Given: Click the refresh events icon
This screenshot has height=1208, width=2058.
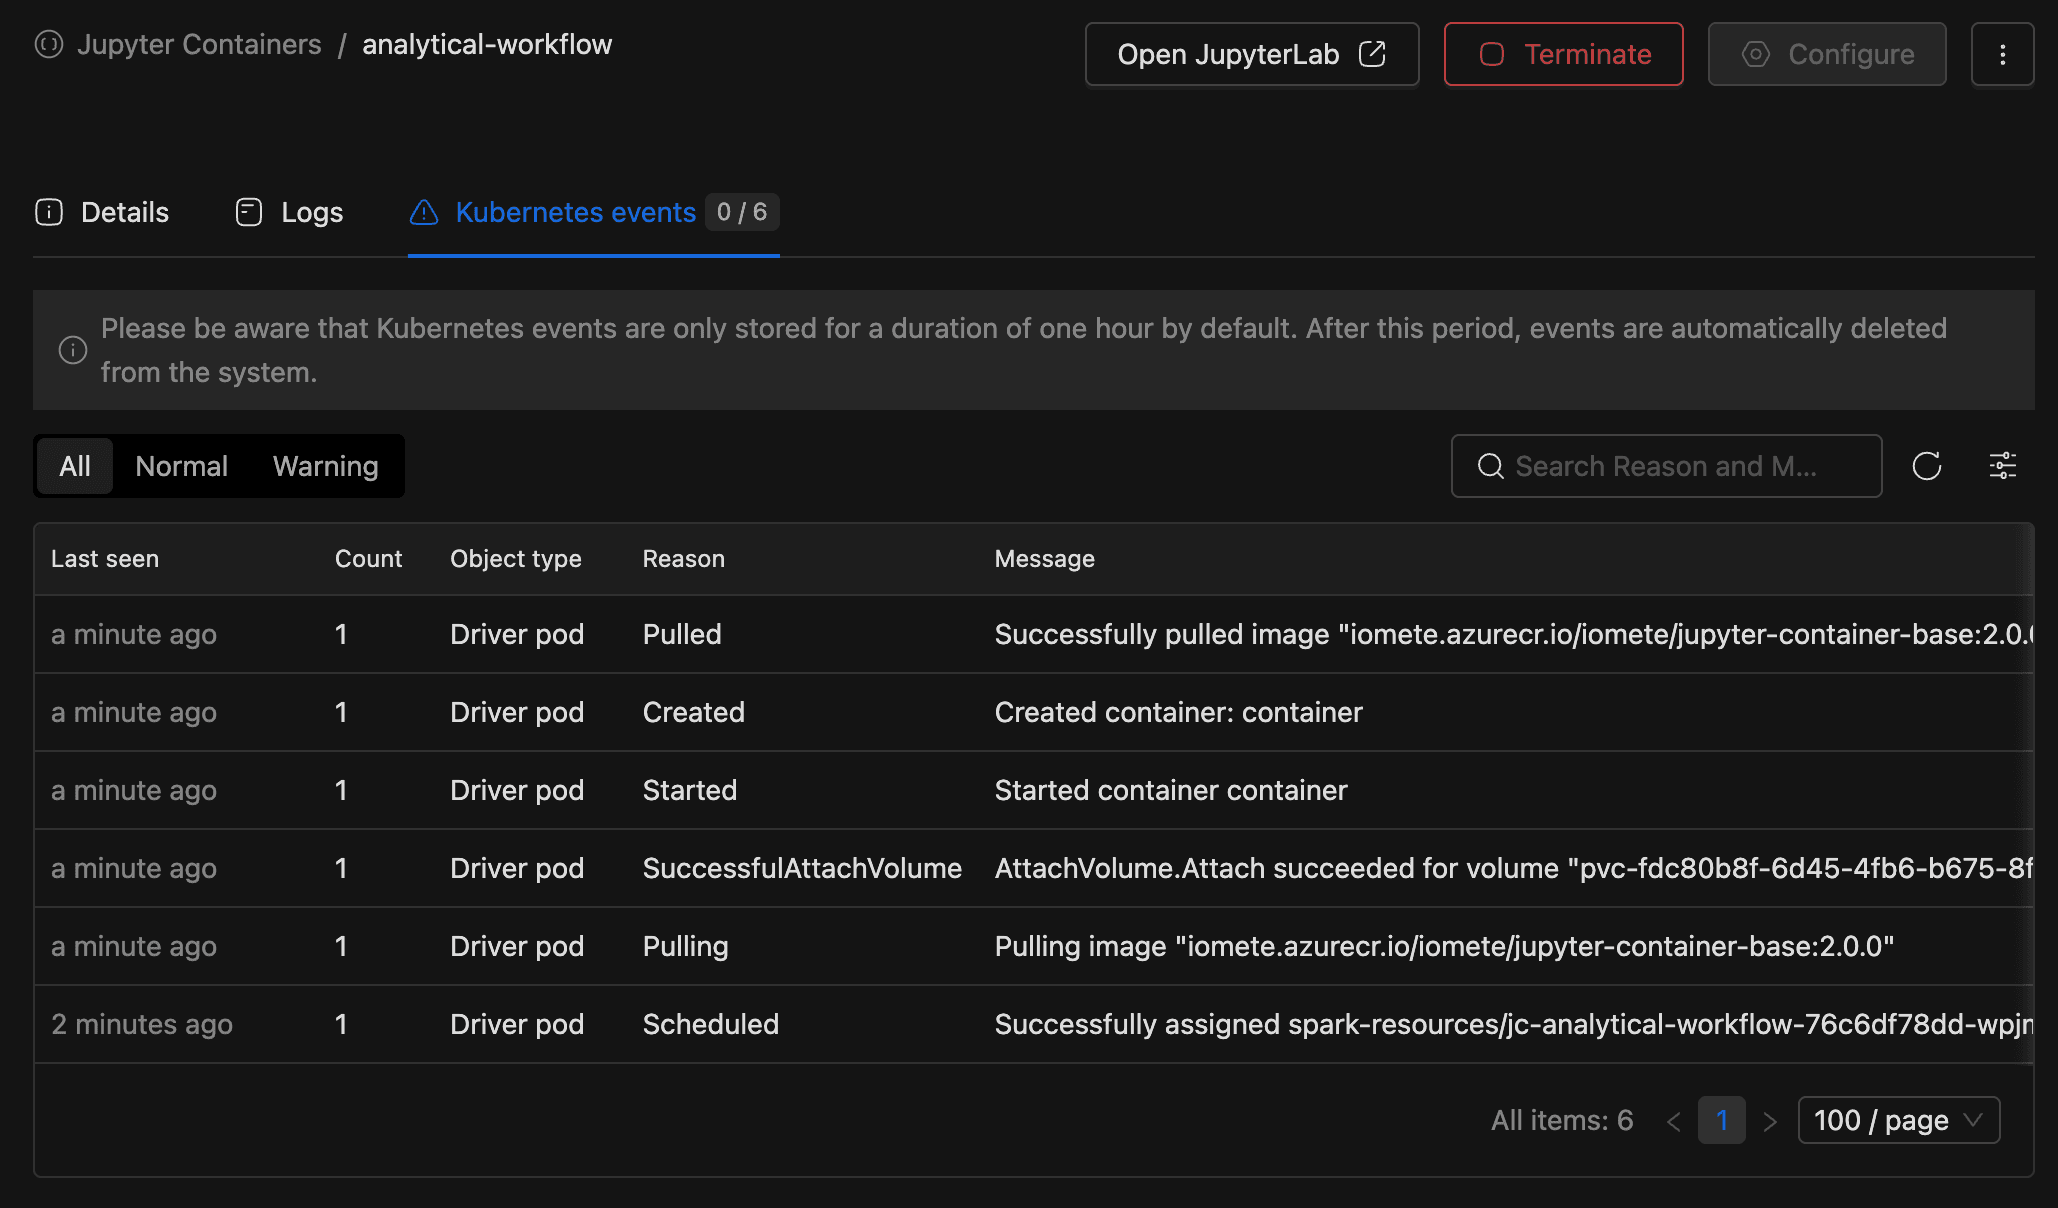Looking at the screenshot, I should 1926,466.
